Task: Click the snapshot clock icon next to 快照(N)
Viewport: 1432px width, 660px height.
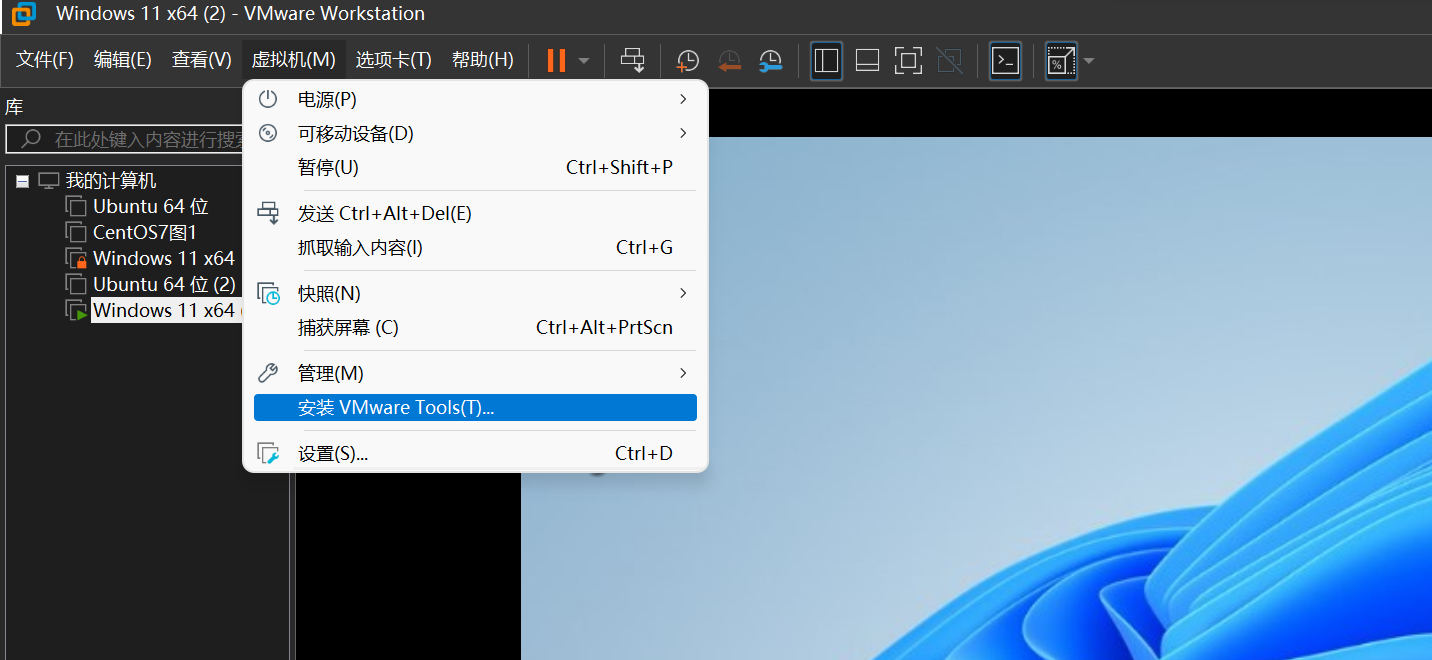Action: coord(269,293)
